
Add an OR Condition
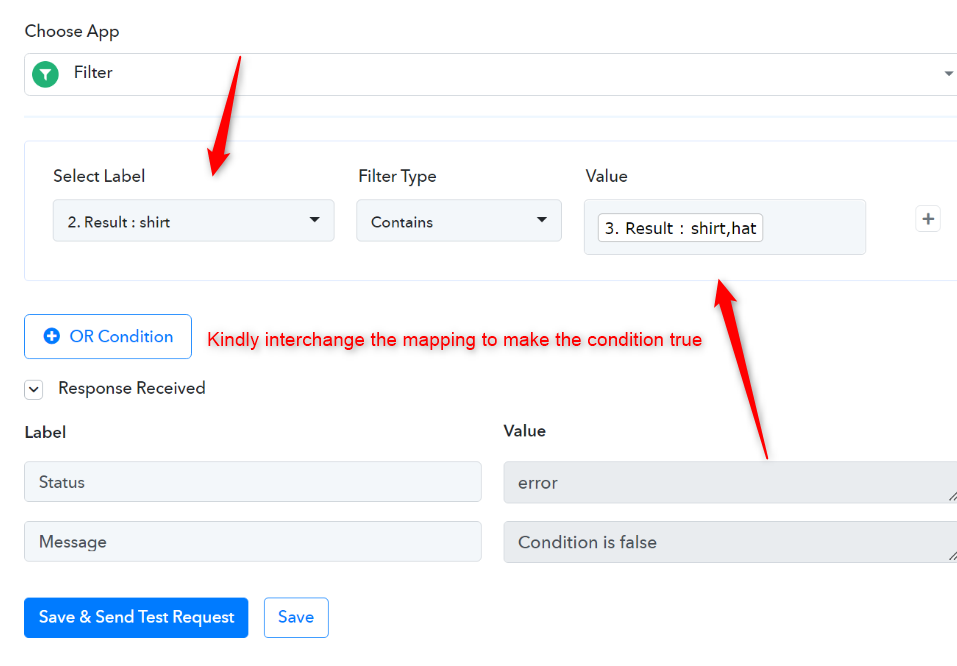(x=108, y=336)
